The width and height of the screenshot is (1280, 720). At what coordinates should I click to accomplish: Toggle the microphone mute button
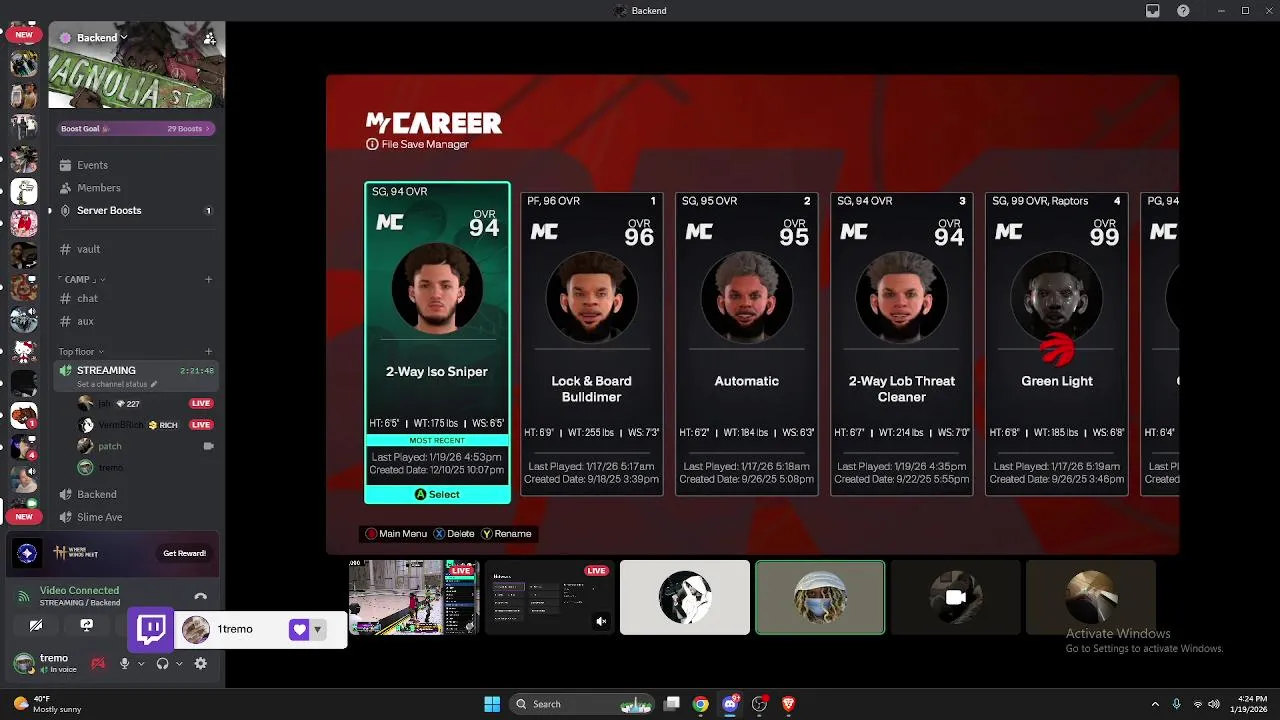125,663
